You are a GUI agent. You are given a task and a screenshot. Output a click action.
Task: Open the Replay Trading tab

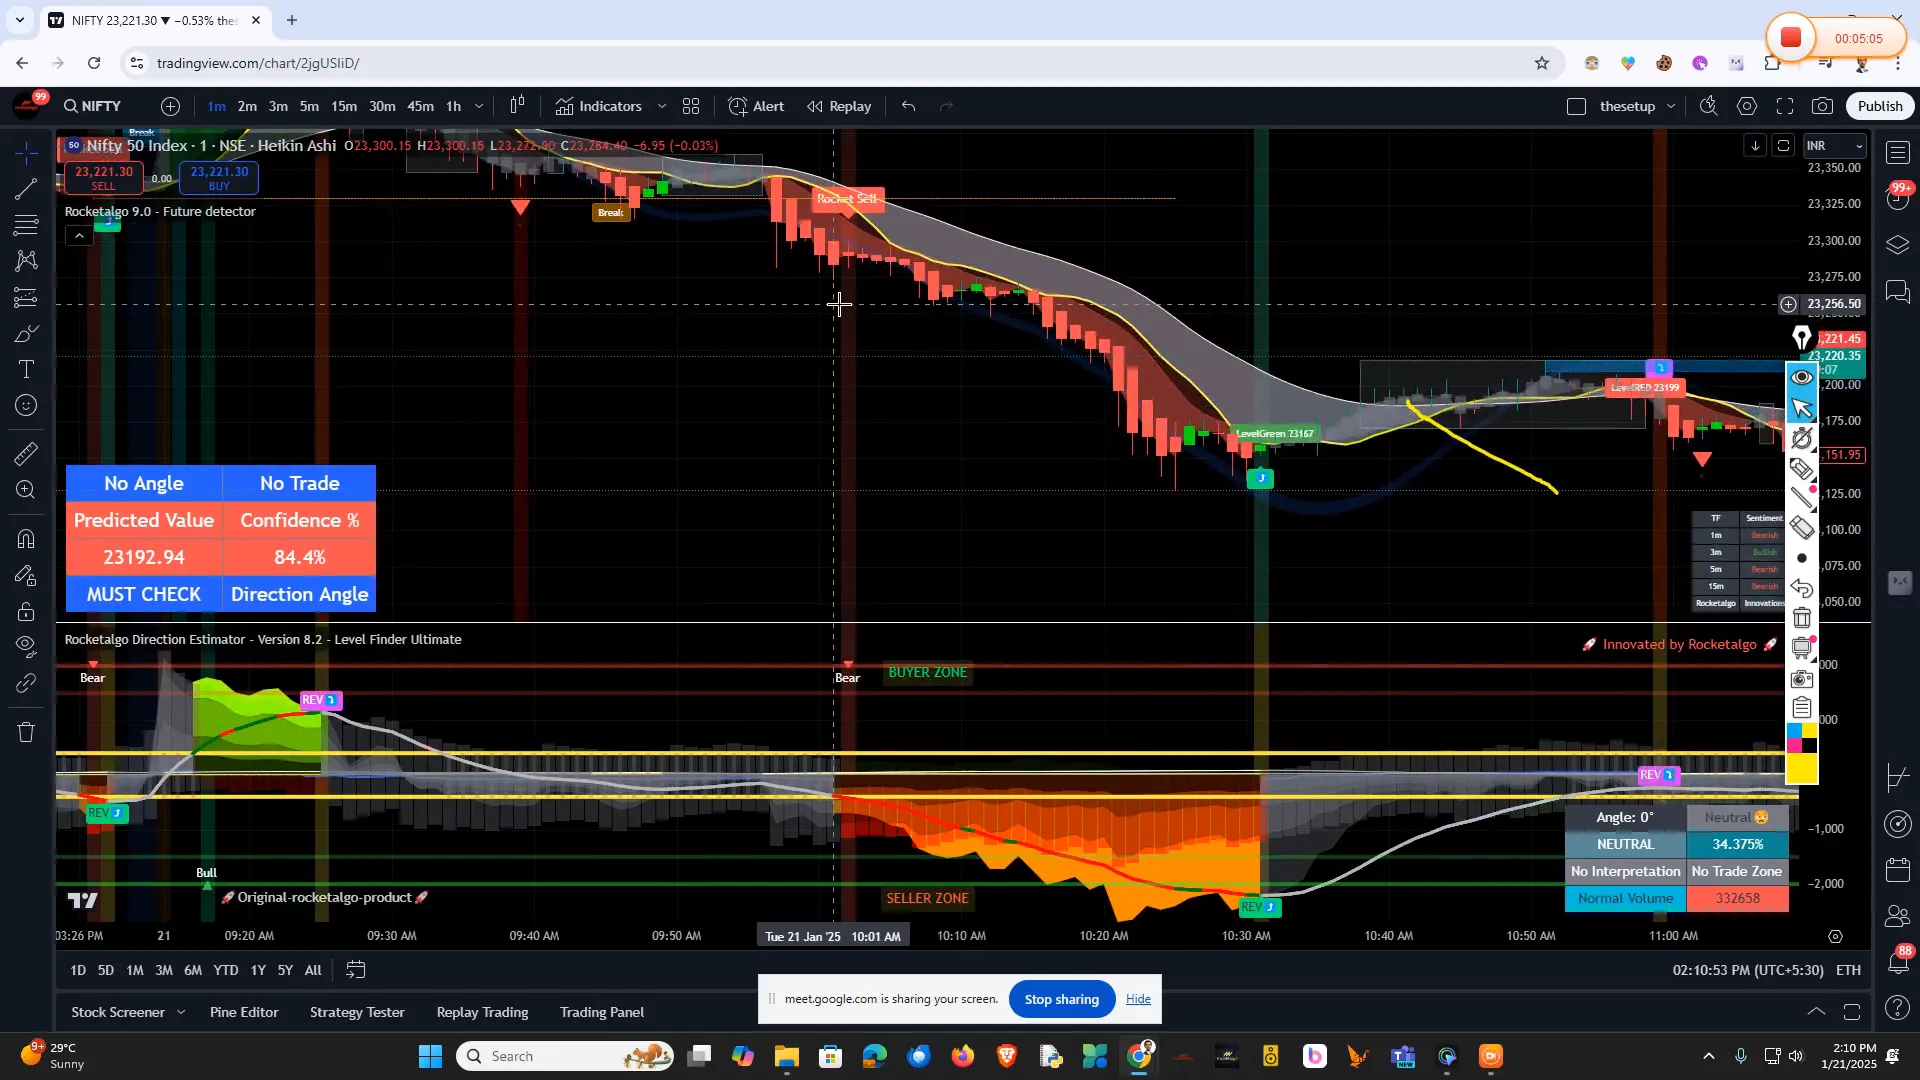[x=482, y=1012]
